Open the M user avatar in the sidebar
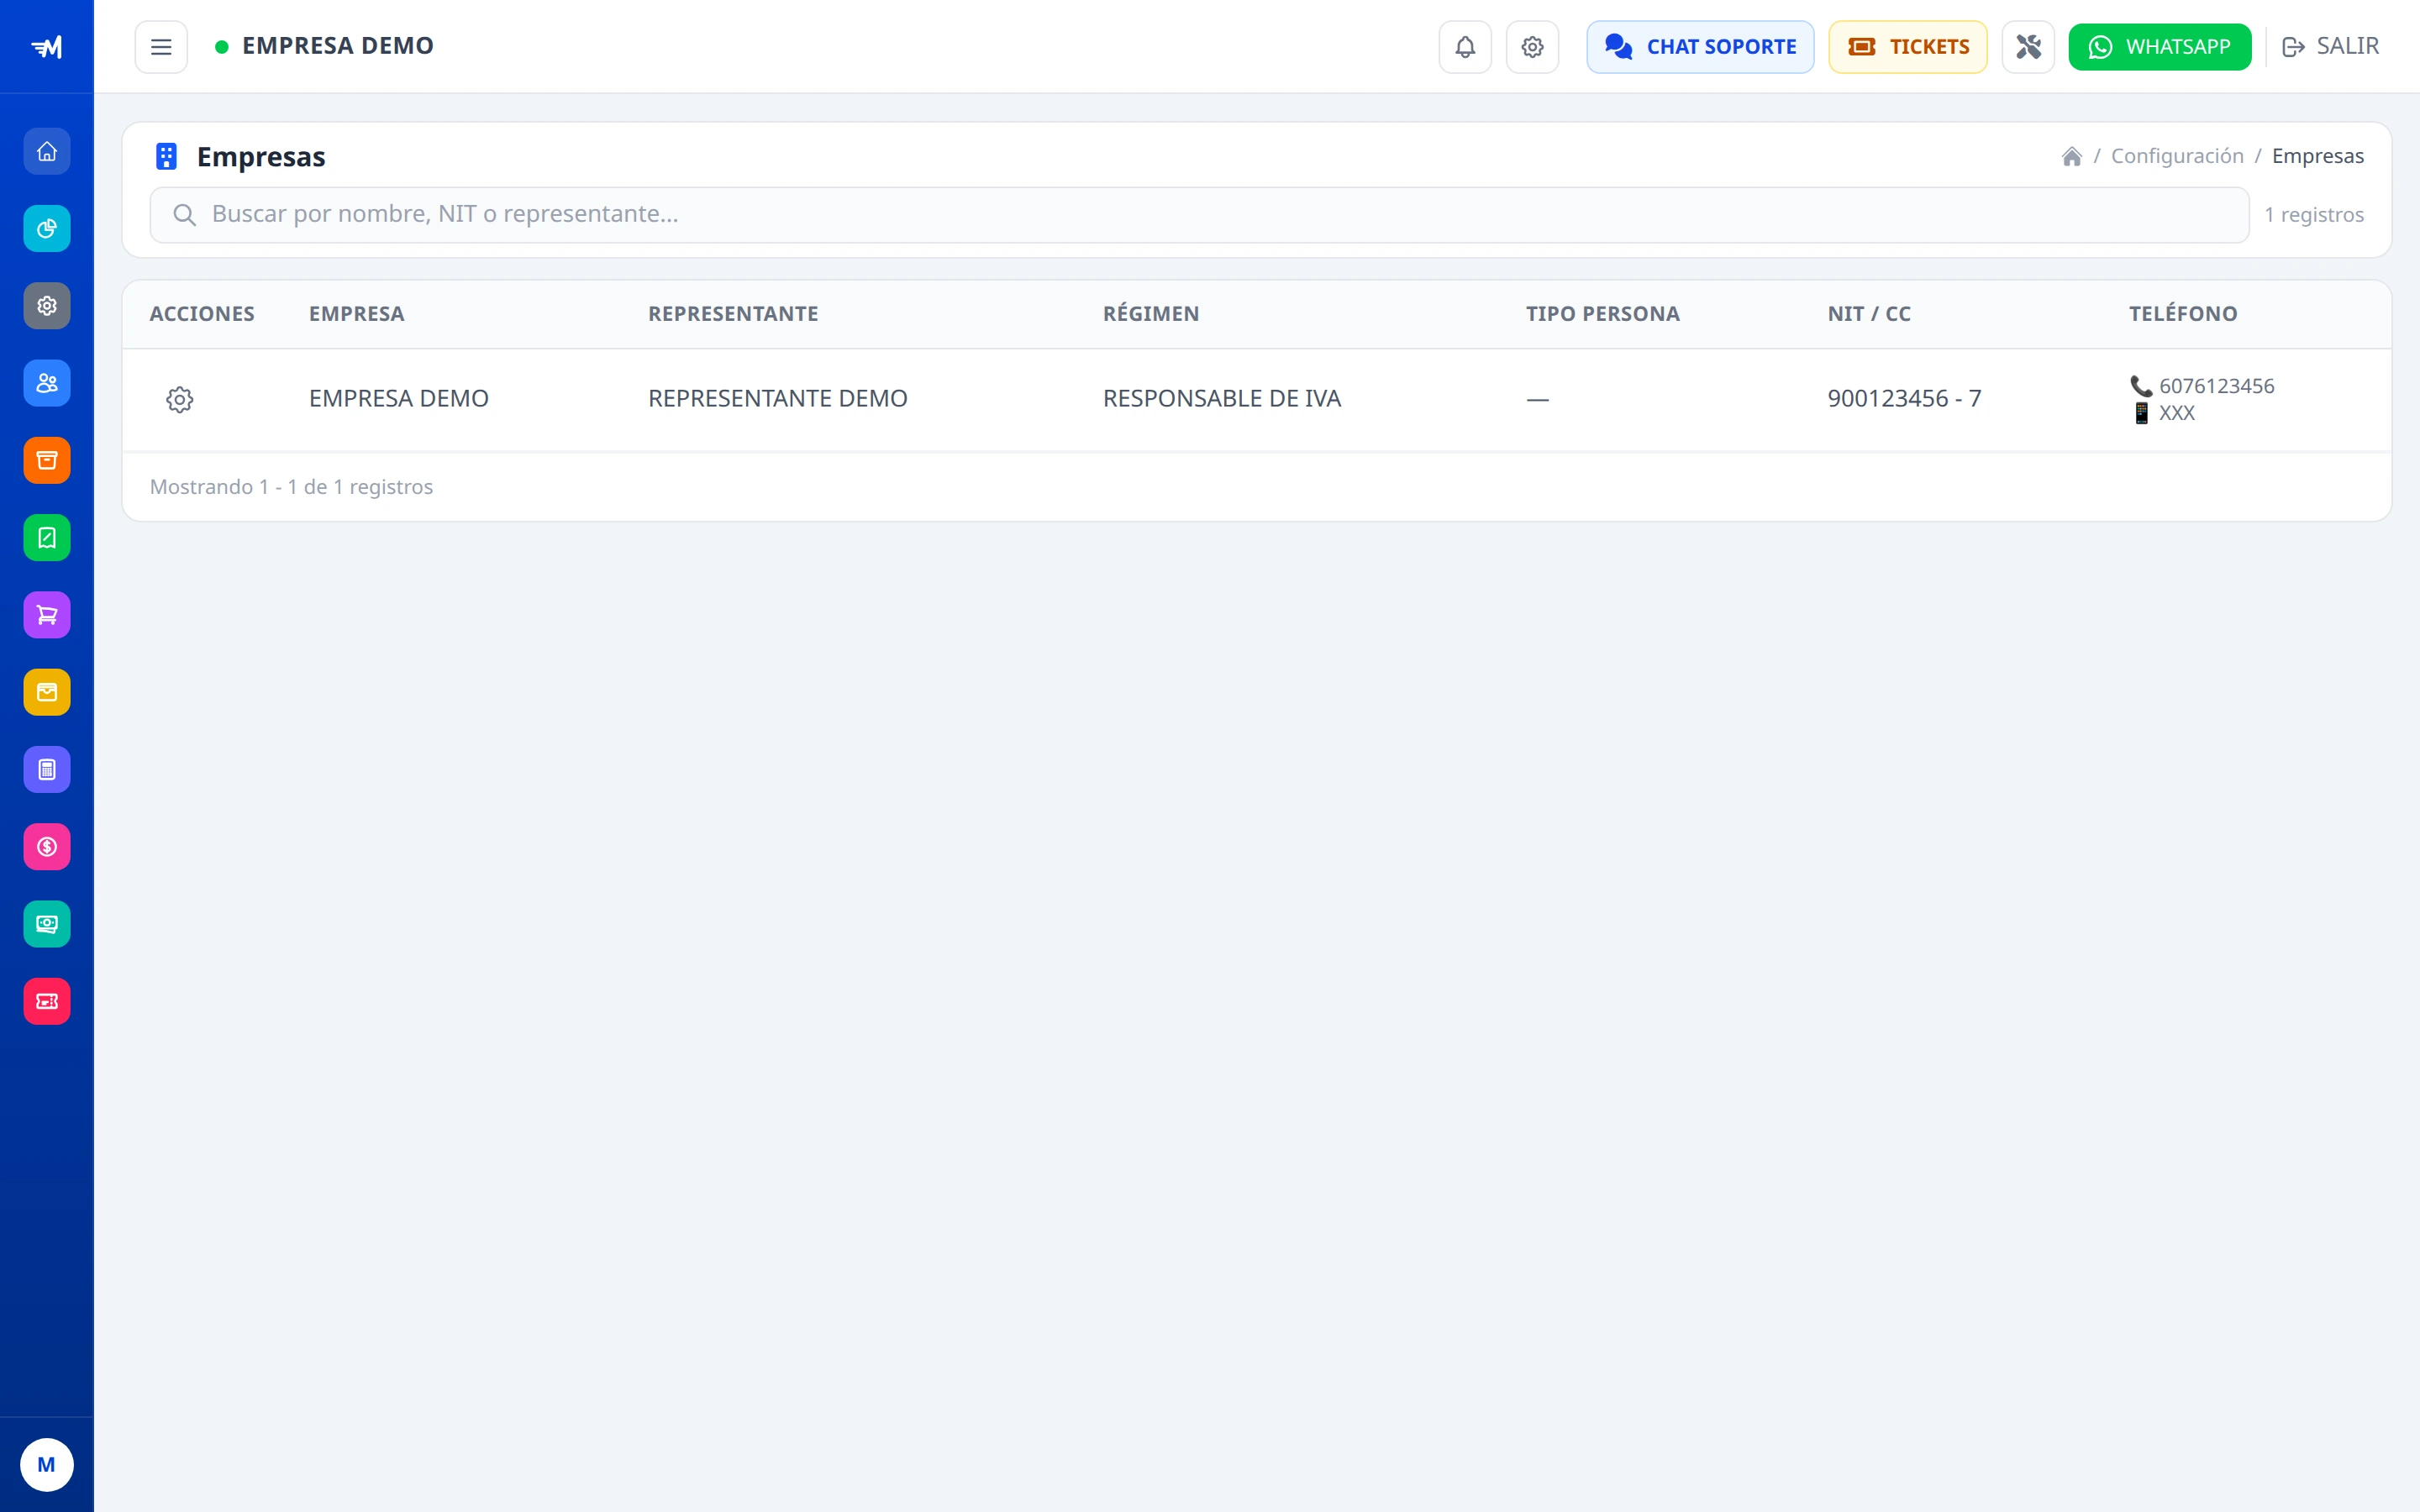This screenshot has width=2420, height=1512. (x=47, y=1465)
